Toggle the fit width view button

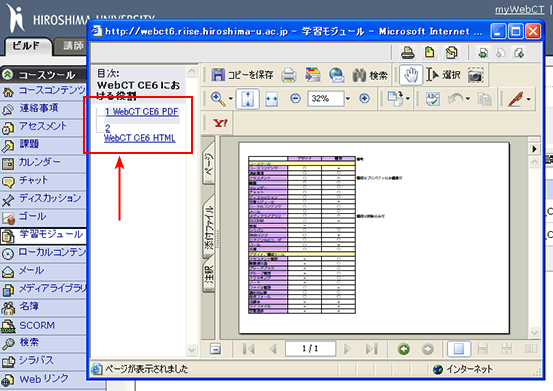(x=271, y=99)
